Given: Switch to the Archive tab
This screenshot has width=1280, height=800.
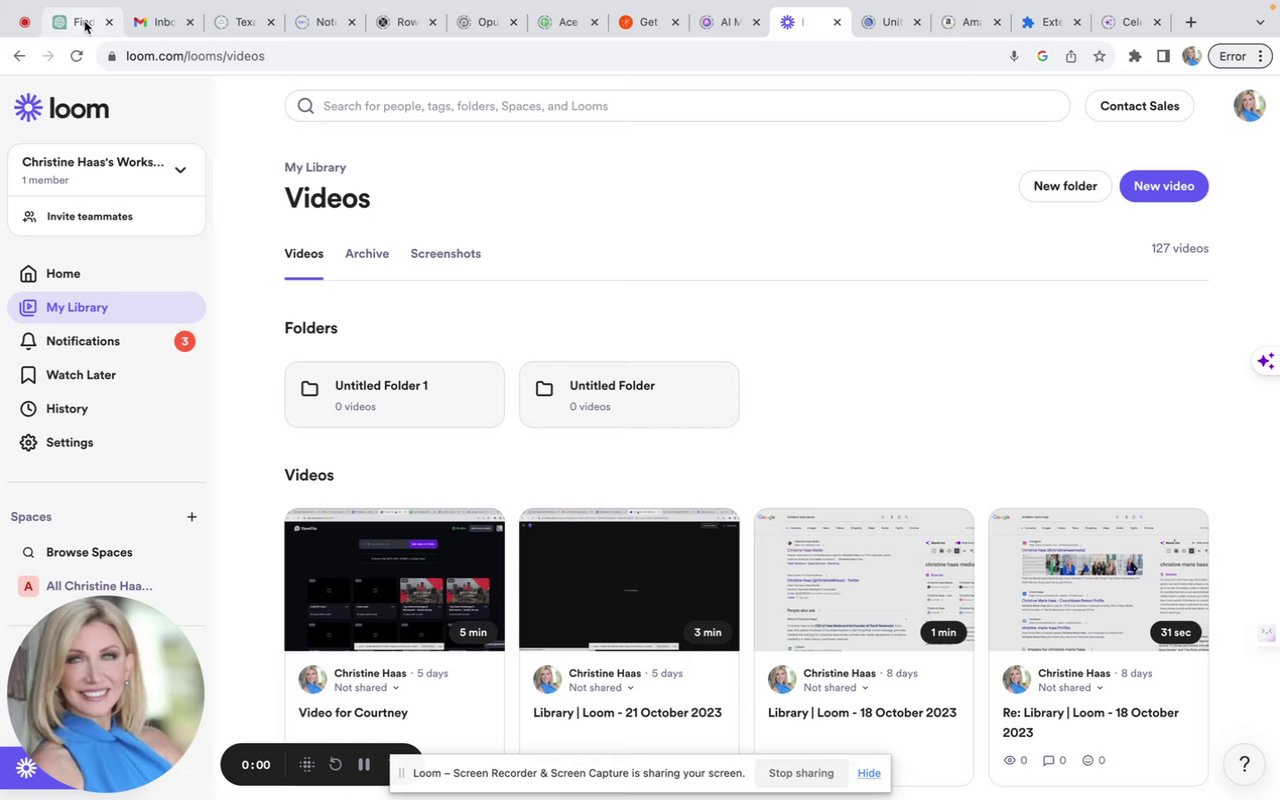Looking at the screenshot, I should point(367,254).
